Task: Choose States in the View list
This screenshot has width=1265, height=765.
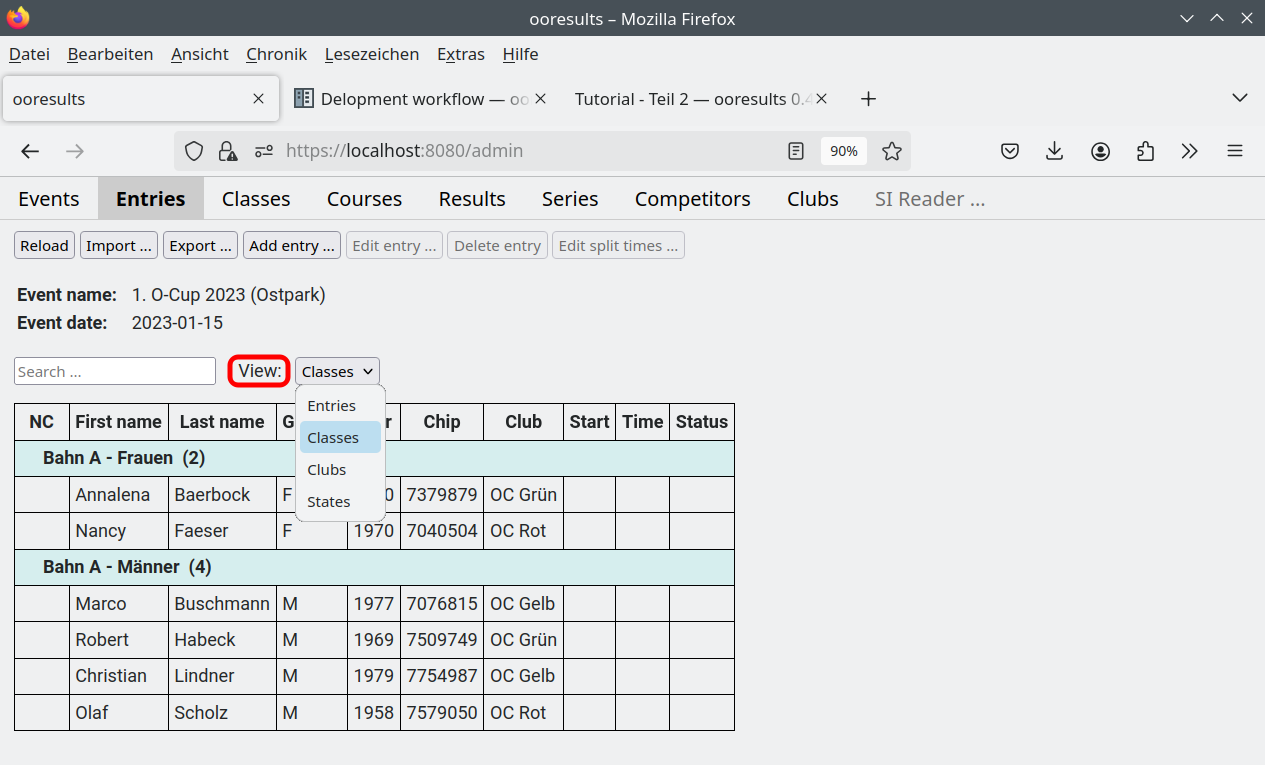Action: point(340,502)
